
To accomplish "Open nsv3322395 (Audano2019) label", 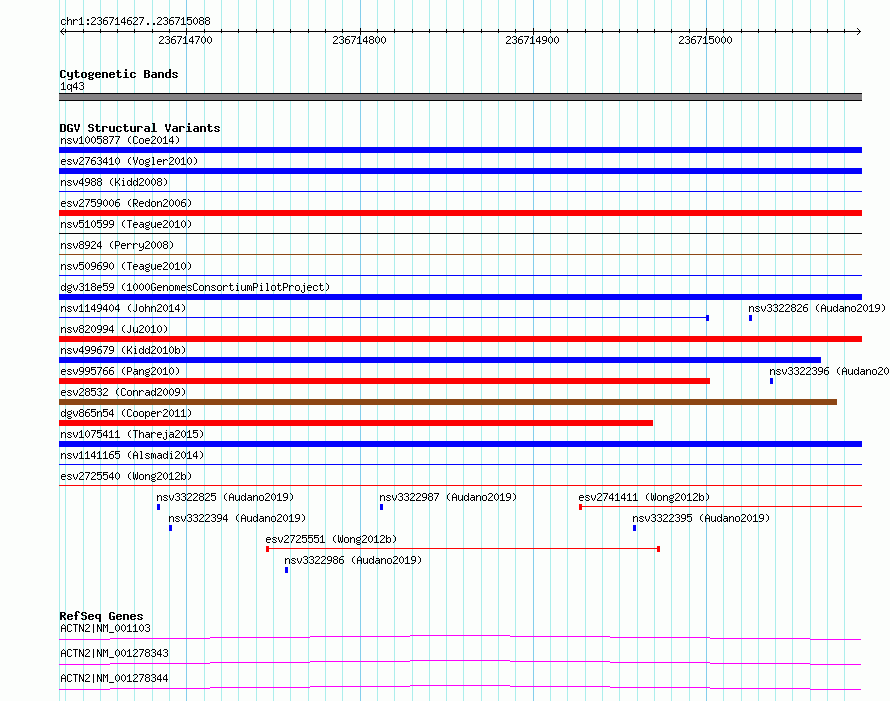I will click(x=701, y=518).
